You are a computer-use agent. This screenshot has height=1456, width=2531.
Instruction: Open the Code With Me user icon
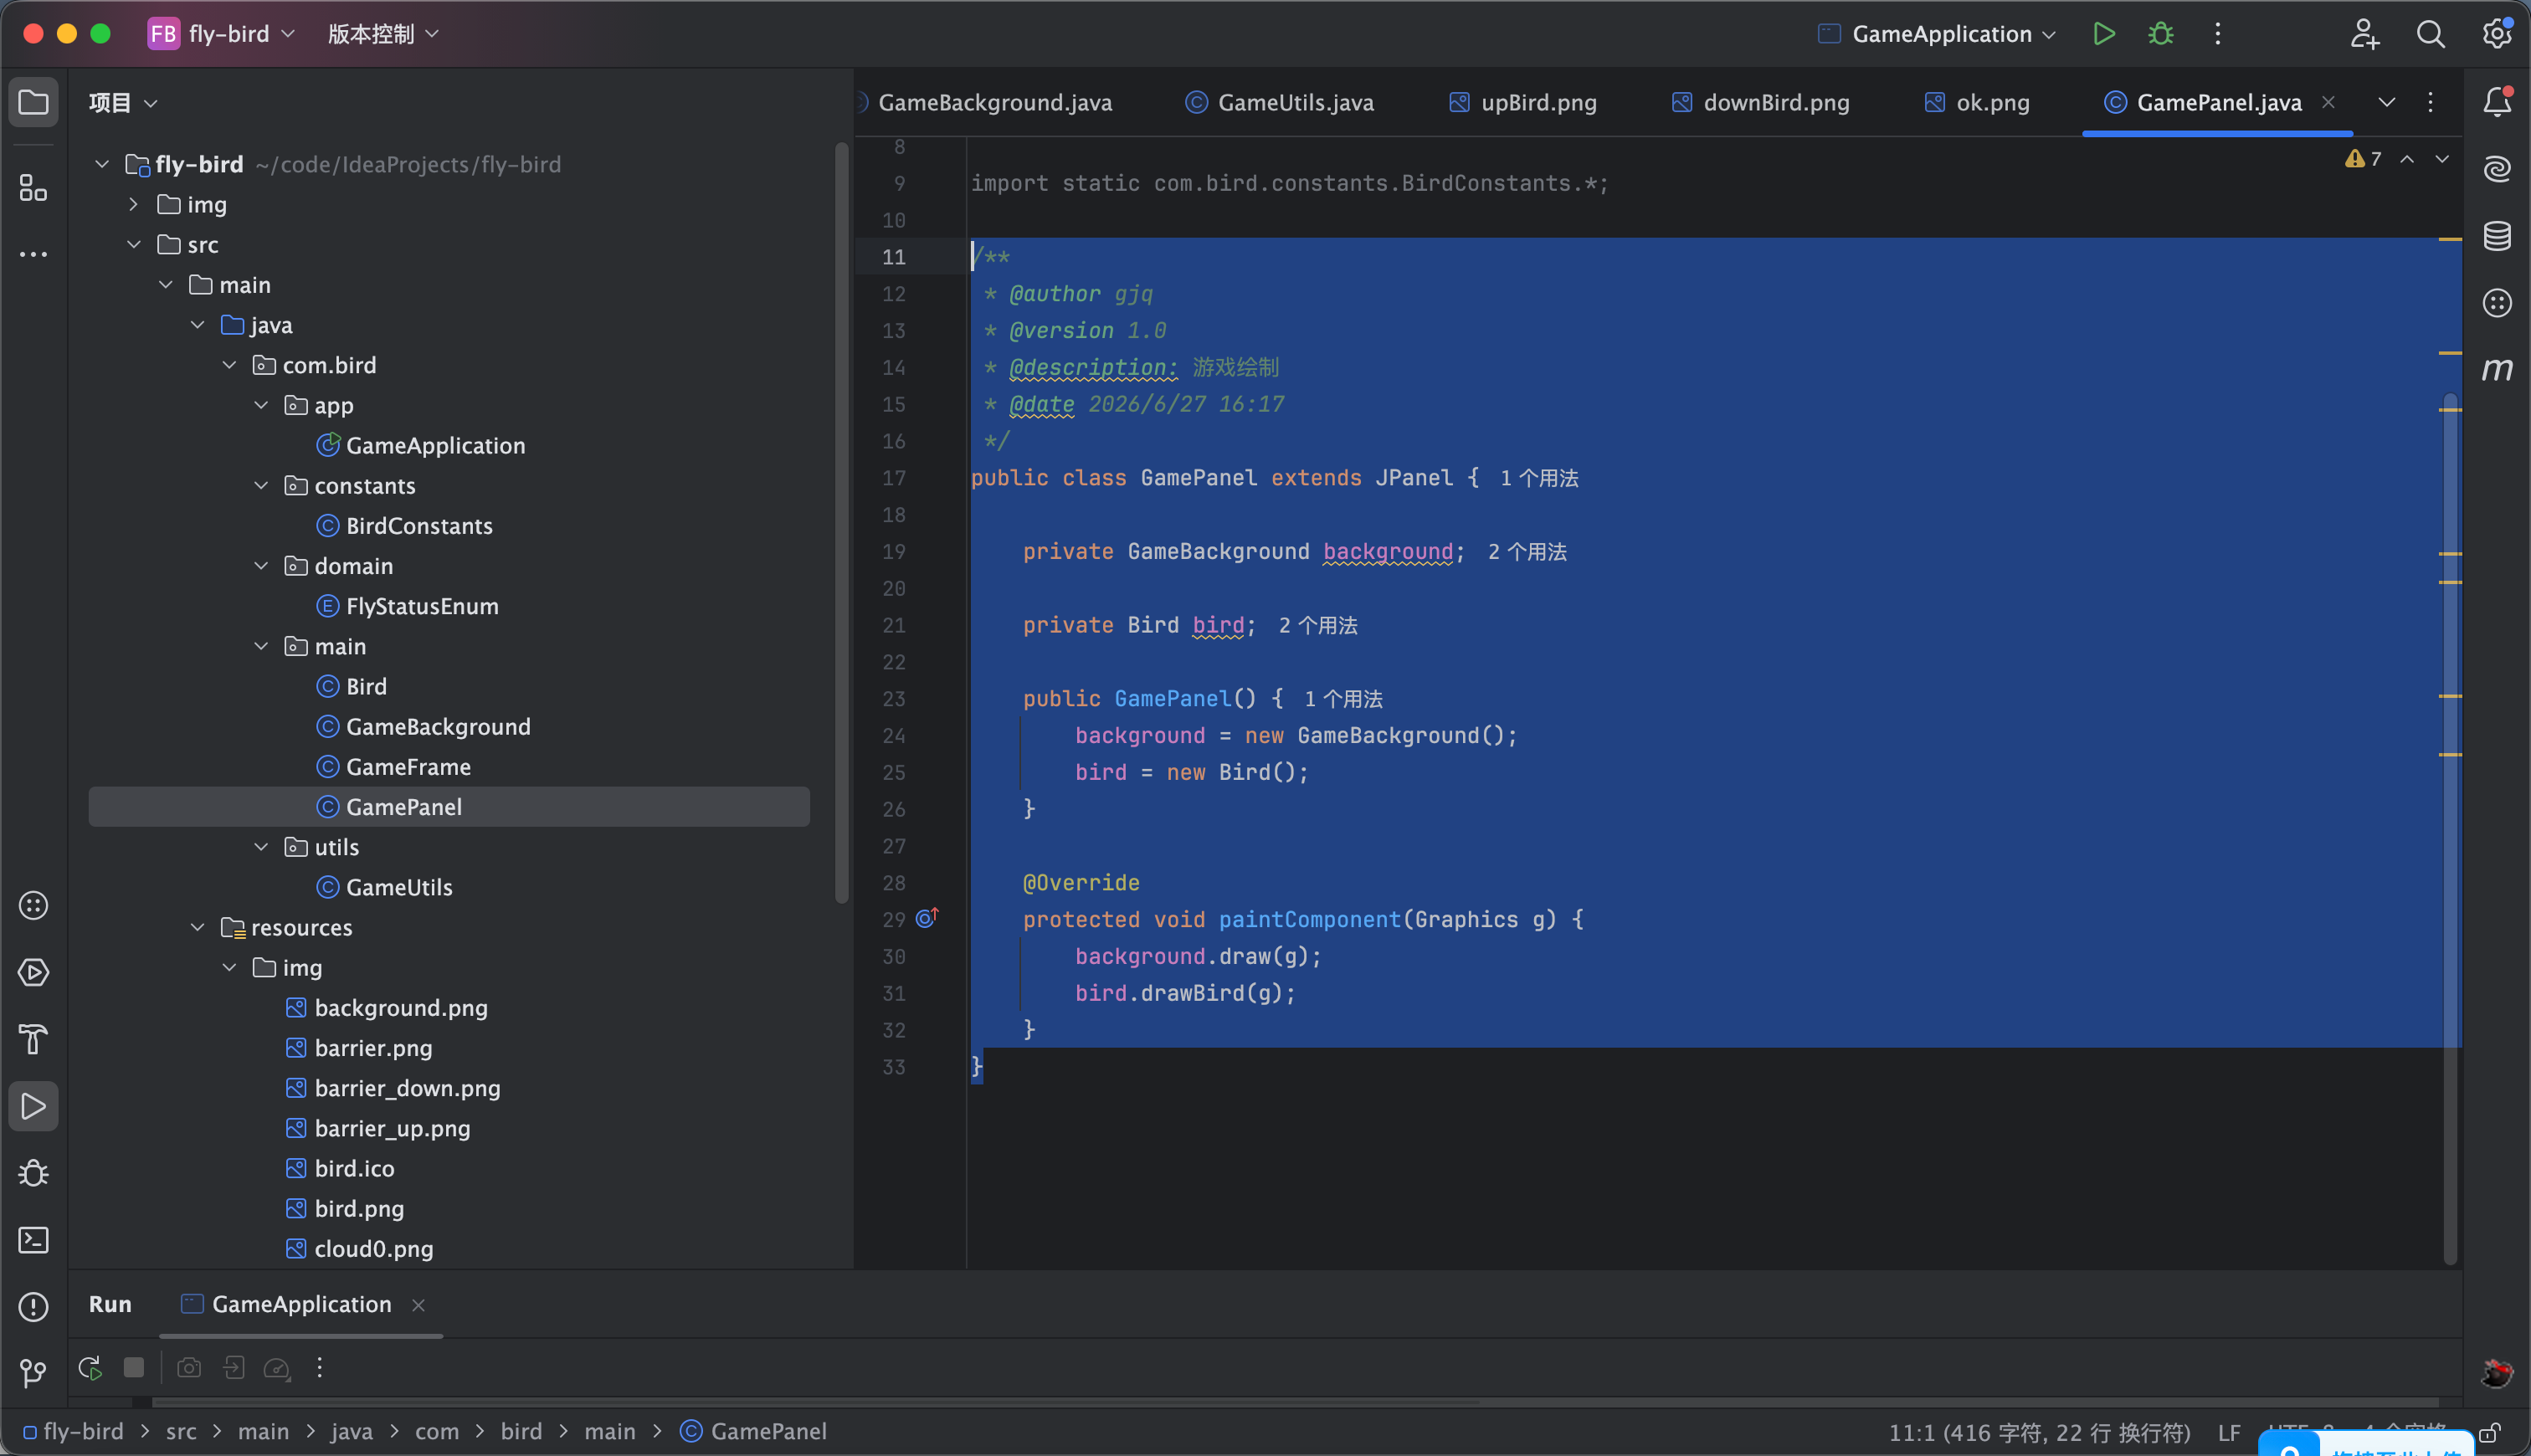coord(2364,34)
